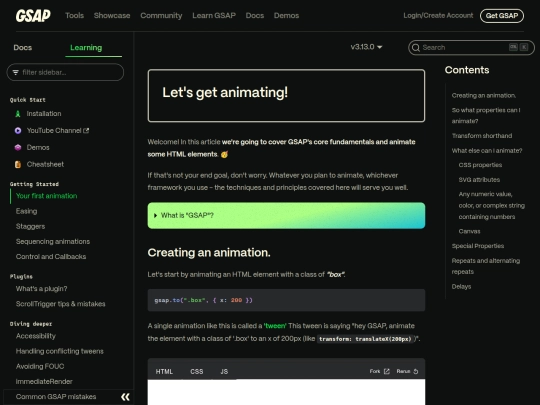540x405 pixels.
Task: Click the Get GSAP button
Action: (502, 15)
